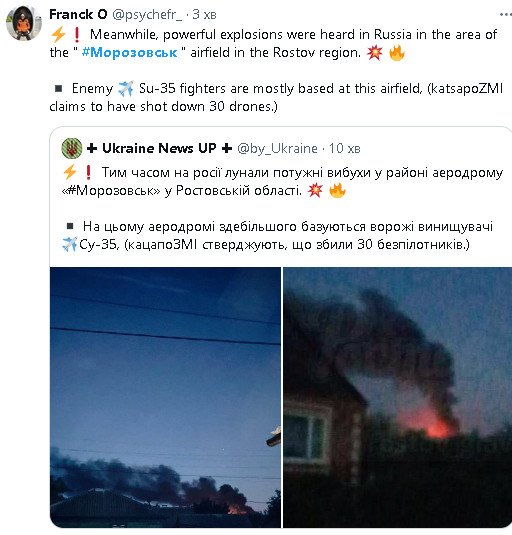The height and width of the screenshot is (535, 512).
Task: Click the 10 хв quoted tweet timestamp
Action: 345,148
